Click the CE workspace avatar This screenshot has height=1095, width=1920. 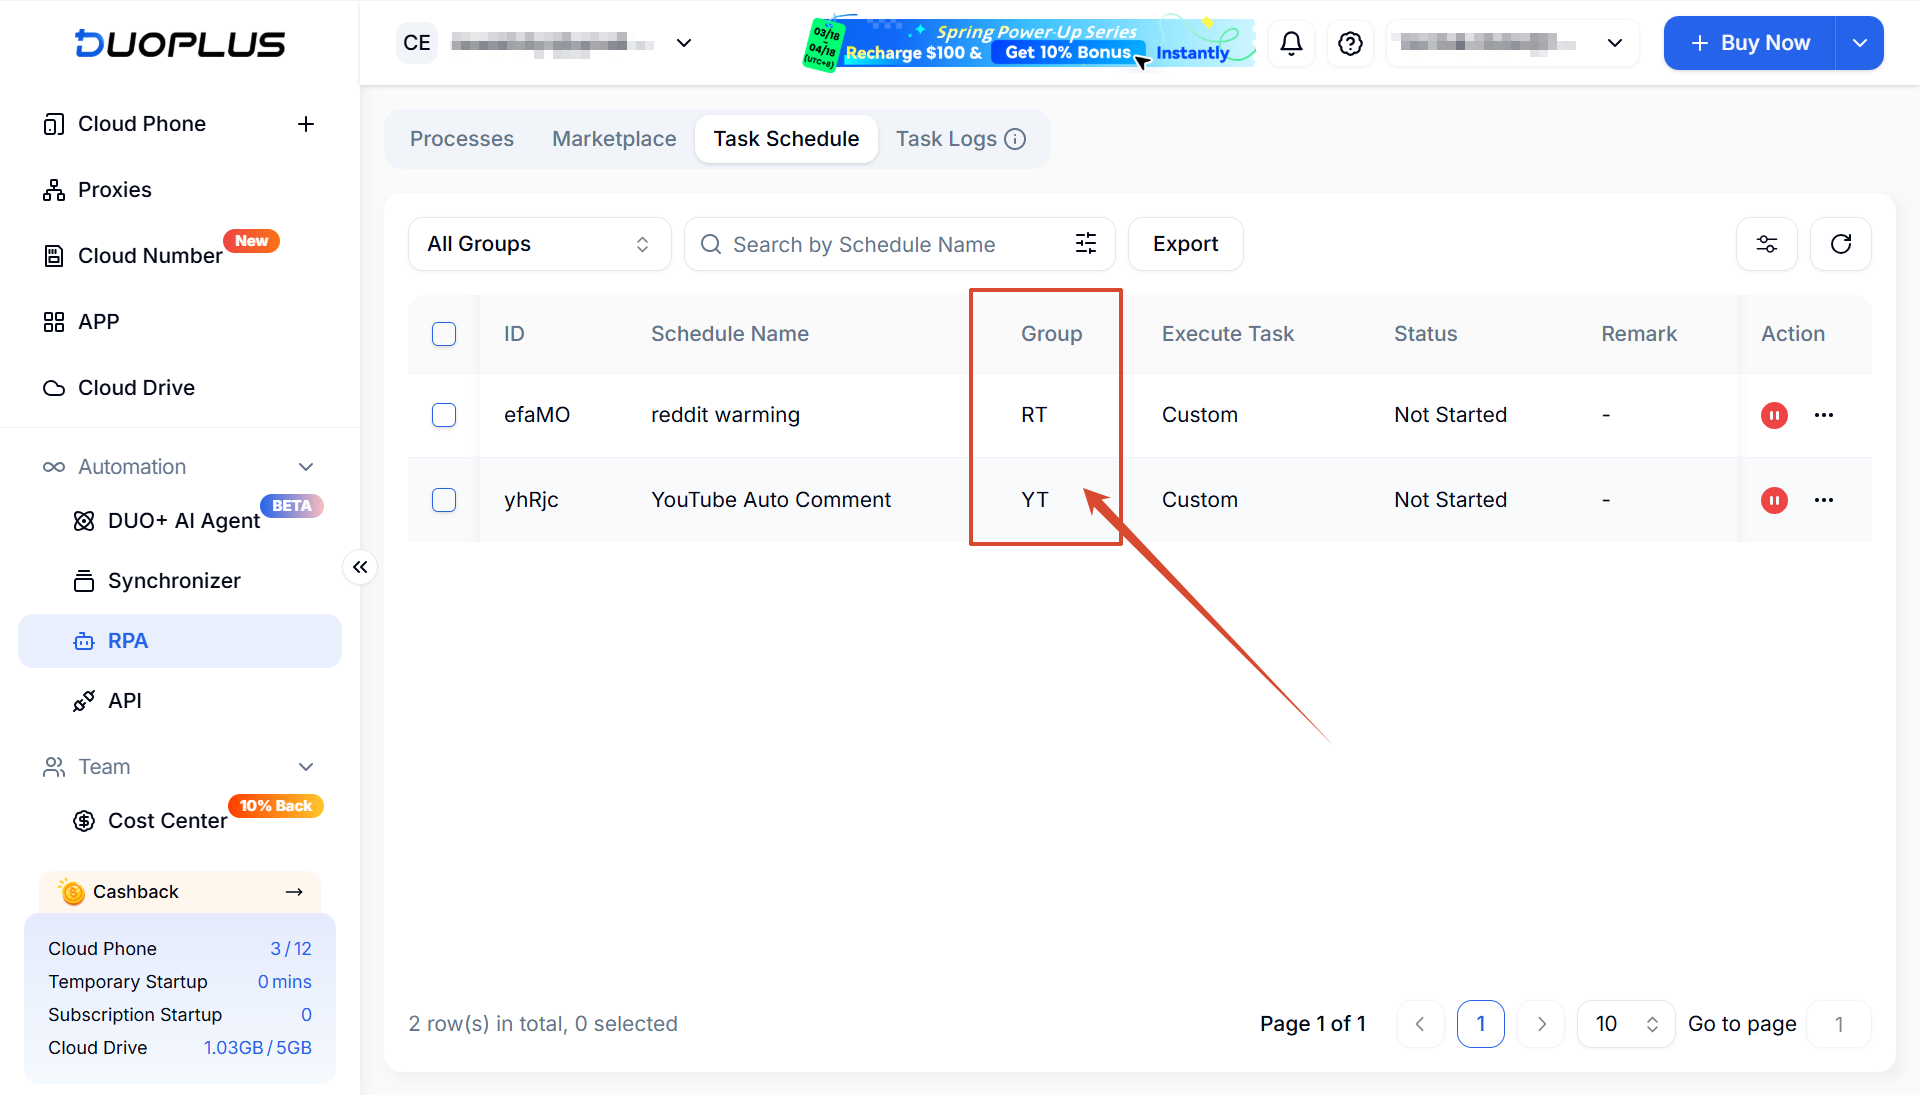click(x=417, y=43)
